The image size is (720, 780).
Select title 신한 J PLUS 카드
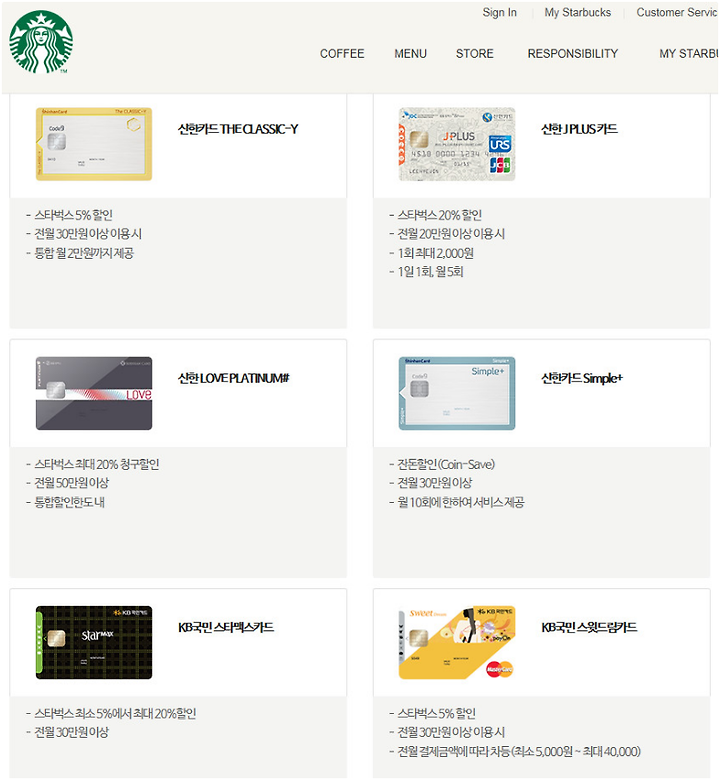(x=579, y=129)
